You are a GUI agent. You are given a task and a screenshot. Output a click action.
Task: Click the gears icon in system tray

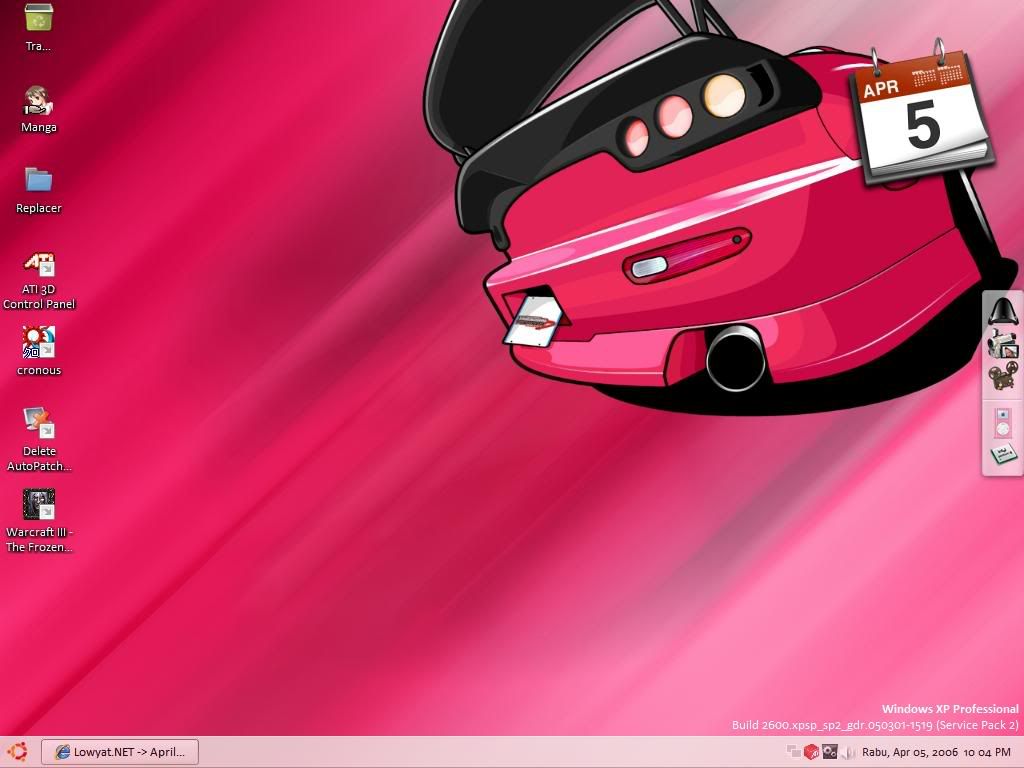coord(829,752)
